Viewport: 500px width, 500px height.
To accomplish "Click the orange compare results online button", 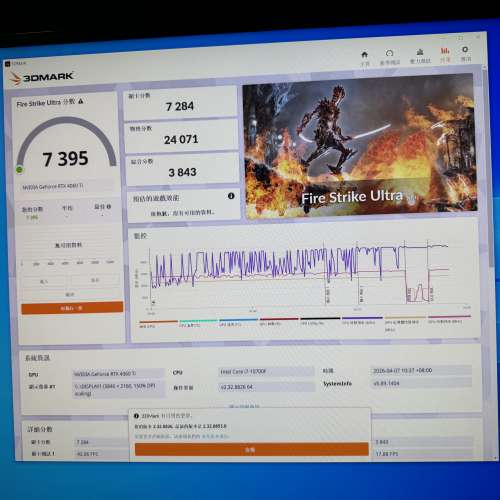I will click(x=72, y=308).
